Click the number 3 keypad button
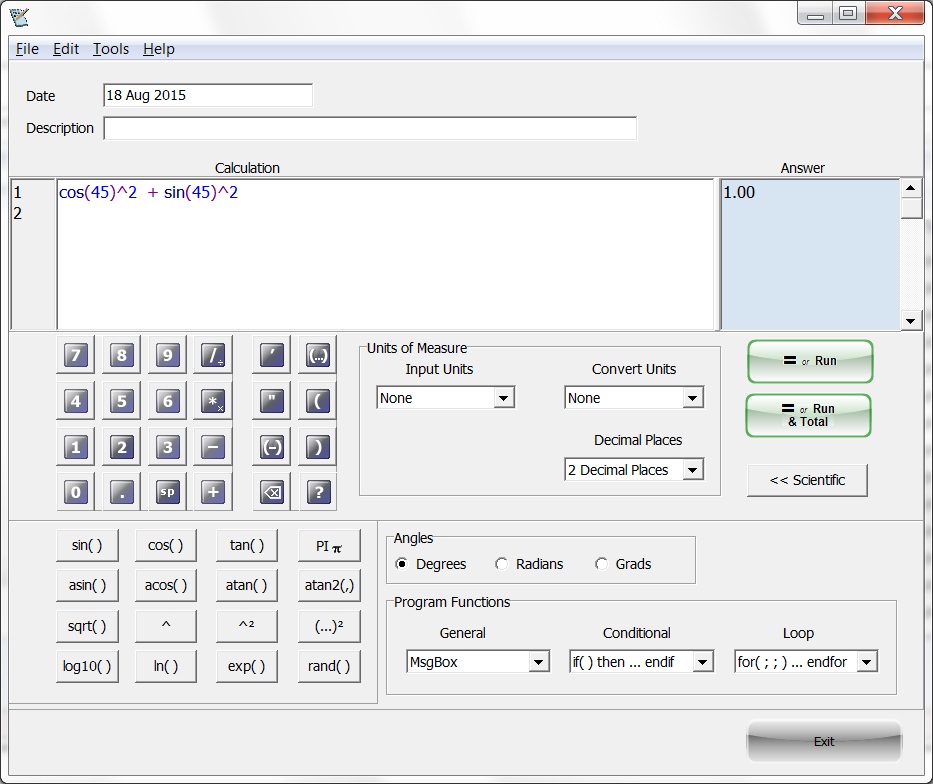The width and height of the screenshot is (933, 784). pyautogui.click(x=167, y=447)
